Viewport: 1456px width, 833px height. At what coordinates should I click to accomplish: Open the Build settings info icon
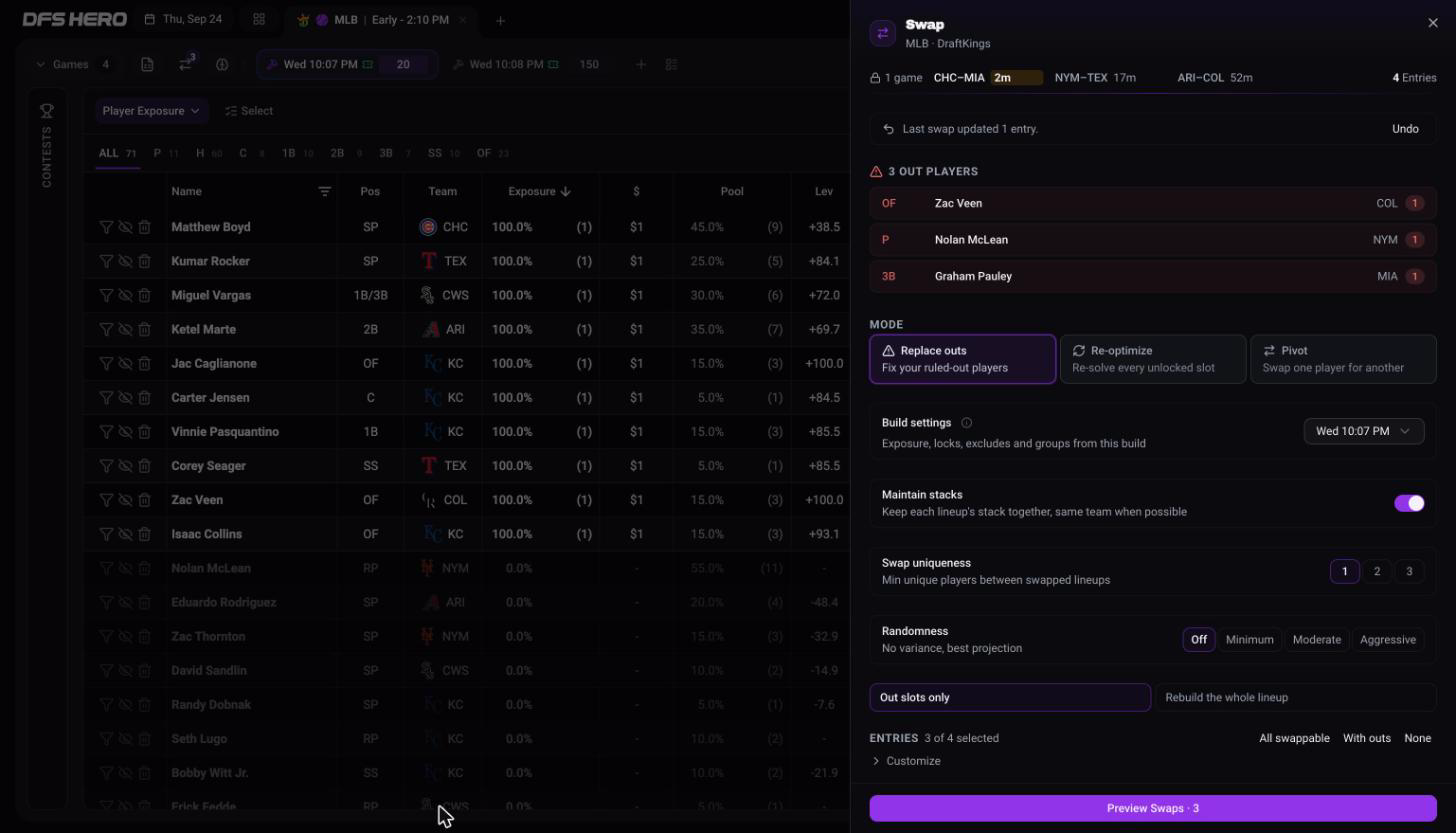966,423
